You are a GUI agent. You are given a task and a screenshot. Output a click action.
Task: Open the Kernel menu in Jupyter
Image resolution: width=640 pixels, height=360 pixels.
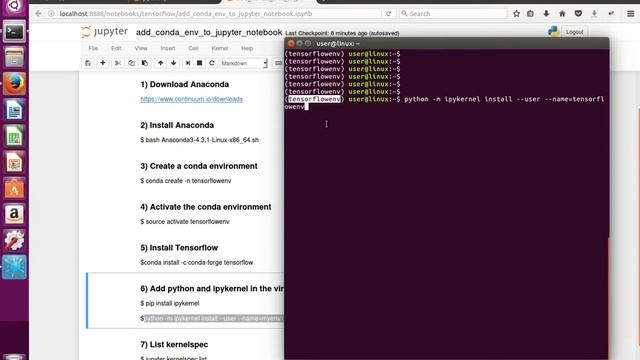220,48
